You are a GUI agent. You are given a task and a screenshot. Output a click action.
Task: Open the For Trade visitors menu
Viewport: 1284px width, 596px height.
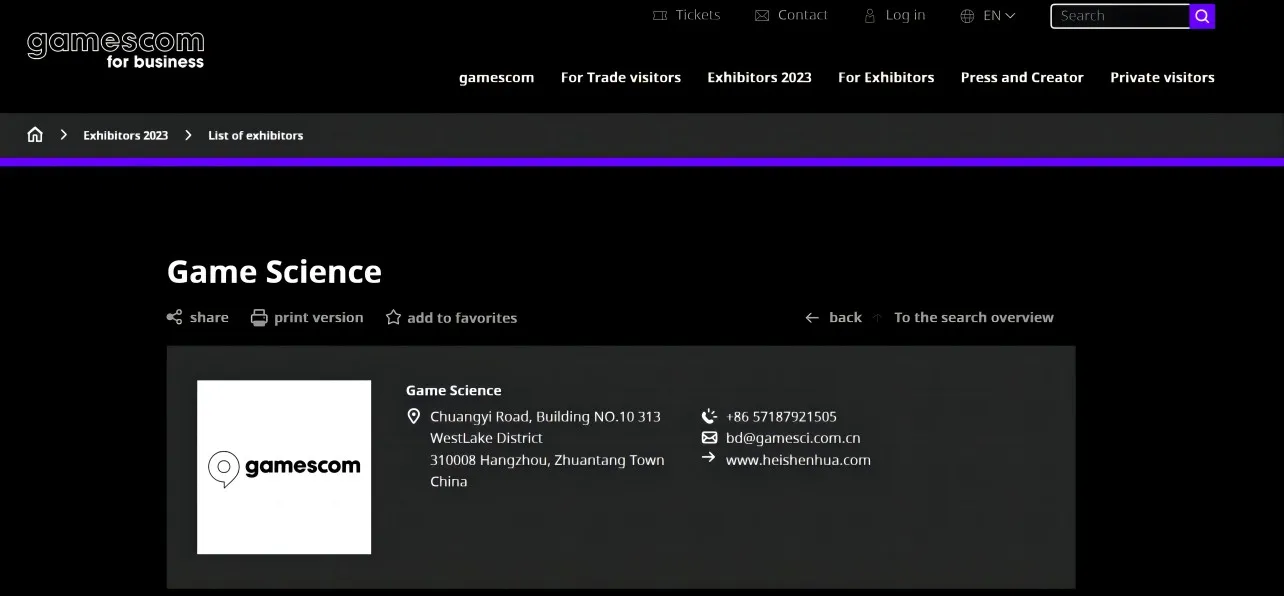[x=620, y=77]
